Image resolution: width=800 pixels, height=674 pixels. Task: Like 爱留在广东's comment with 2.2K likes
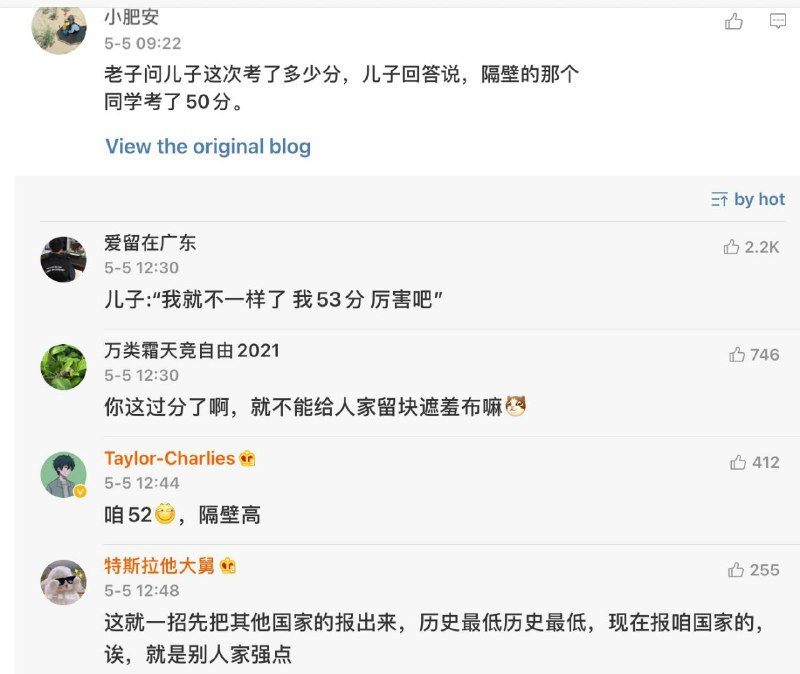click(x=732, y=247)
